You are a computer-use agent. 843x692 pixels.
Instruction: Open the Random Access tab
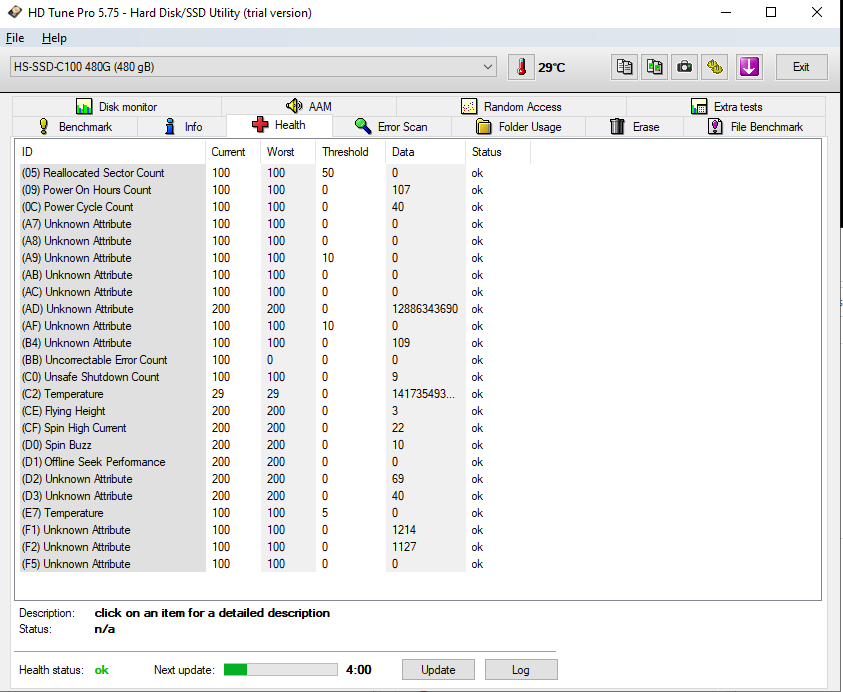pyautogui.click(x=511, y=106)
